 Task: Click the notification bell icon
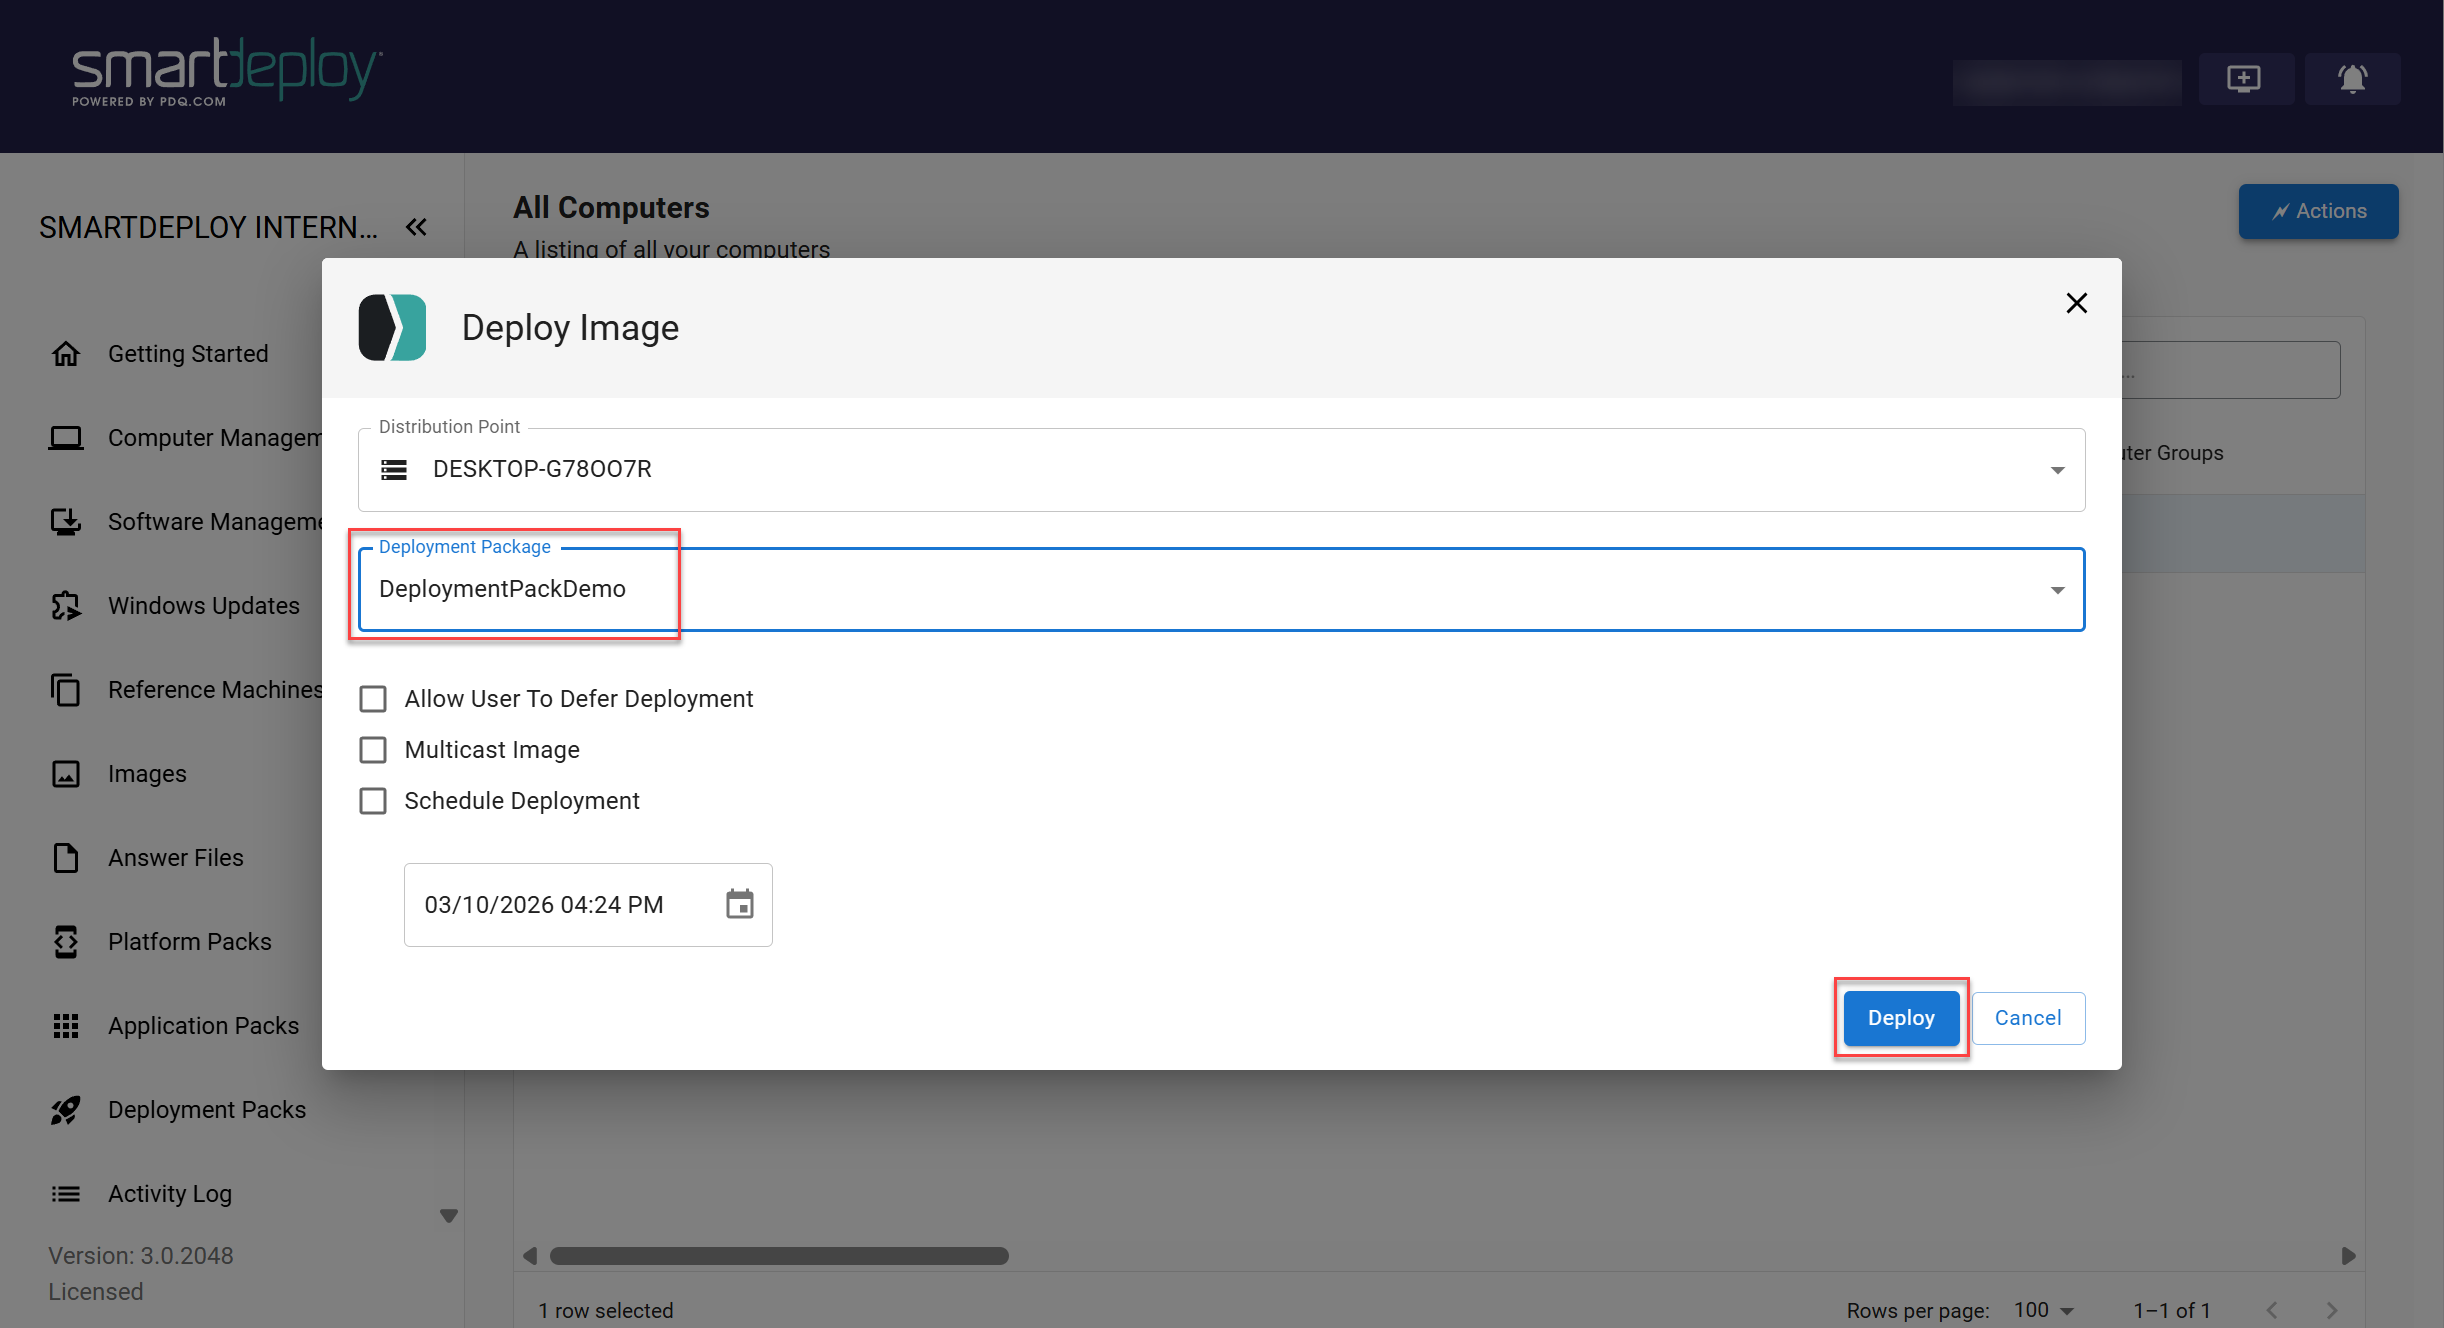[x=2352, y=79]
